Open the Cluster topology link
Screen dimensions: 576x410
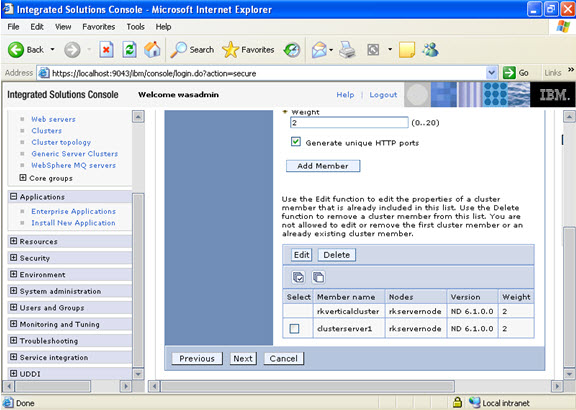pos(61,142)
